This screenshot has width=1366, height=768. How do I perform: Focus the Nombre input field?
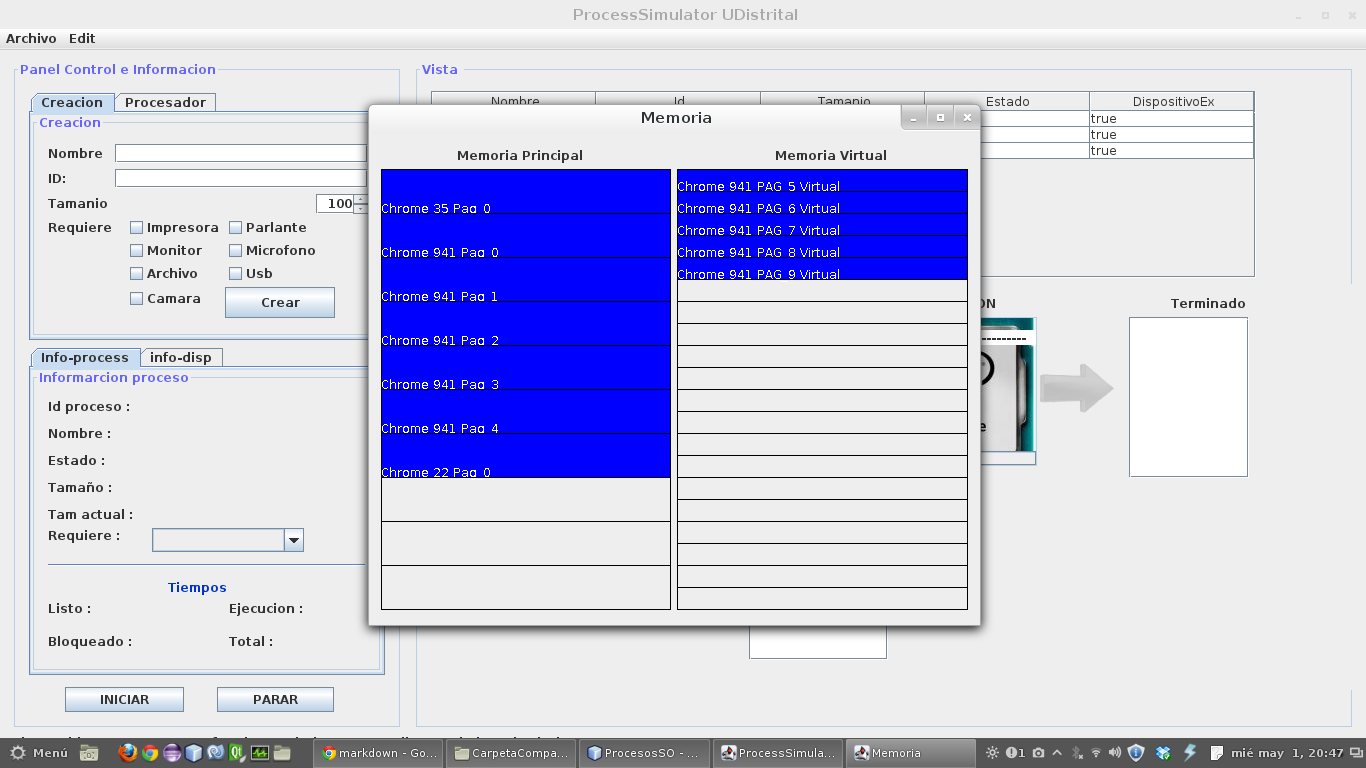pyautogui.click(x=241, y=153)
